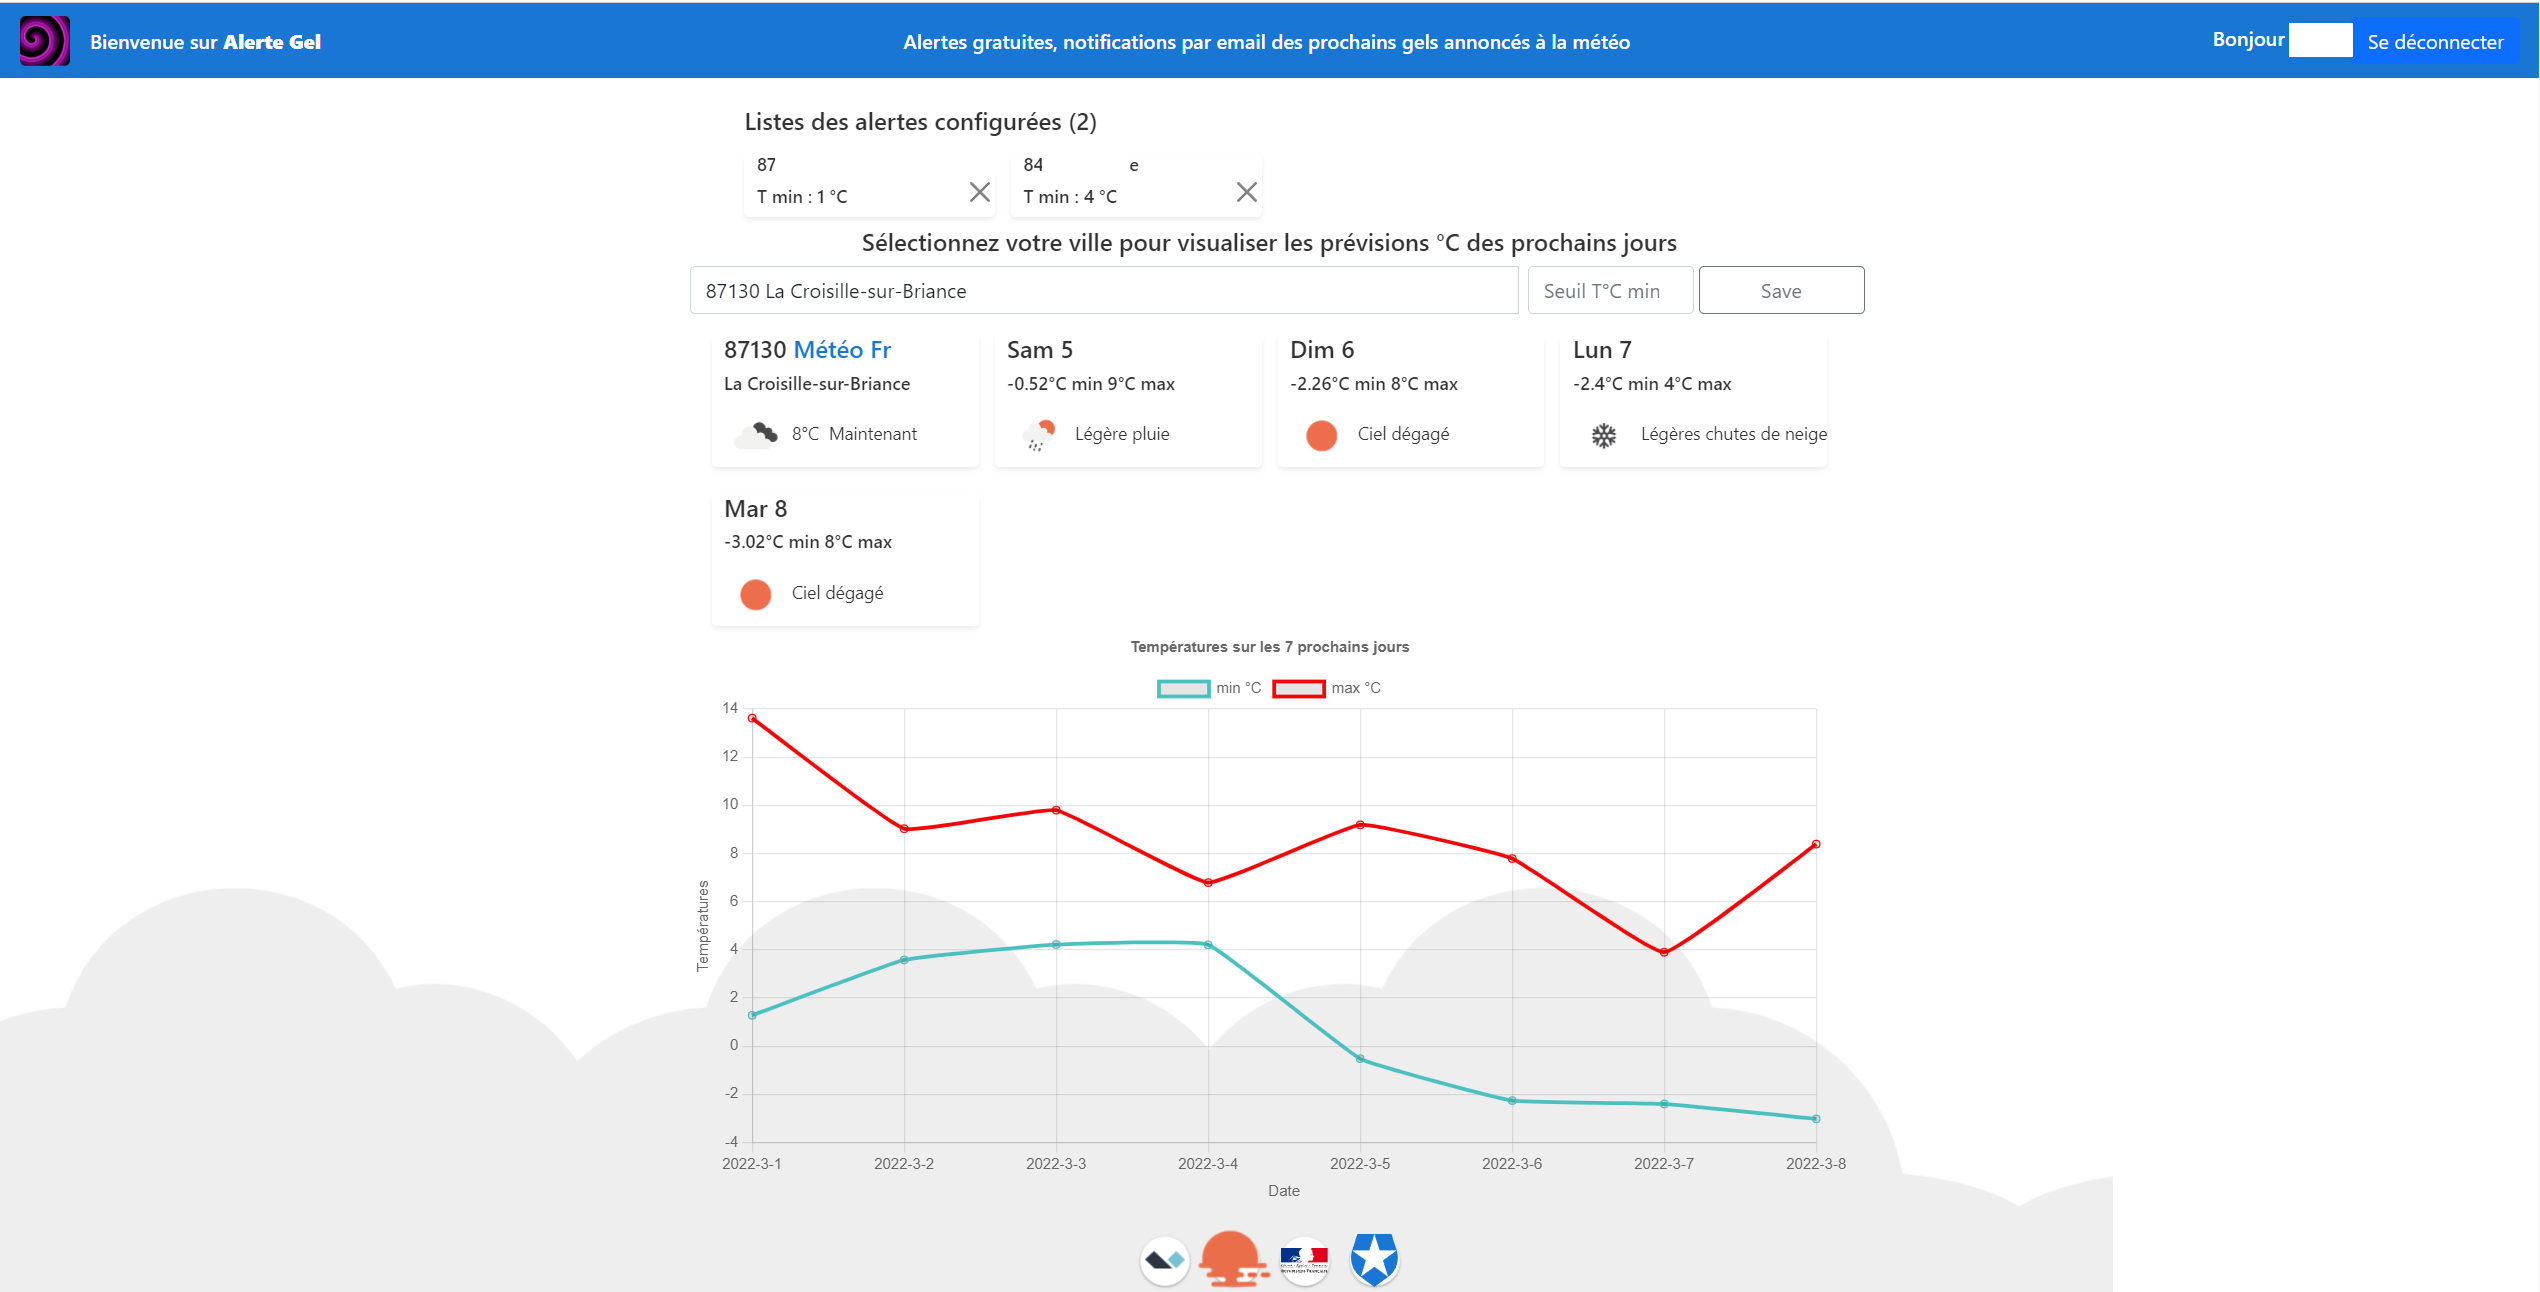
Task: Open the République Française logo in the footer
Action: (x=1304, y=1260)
